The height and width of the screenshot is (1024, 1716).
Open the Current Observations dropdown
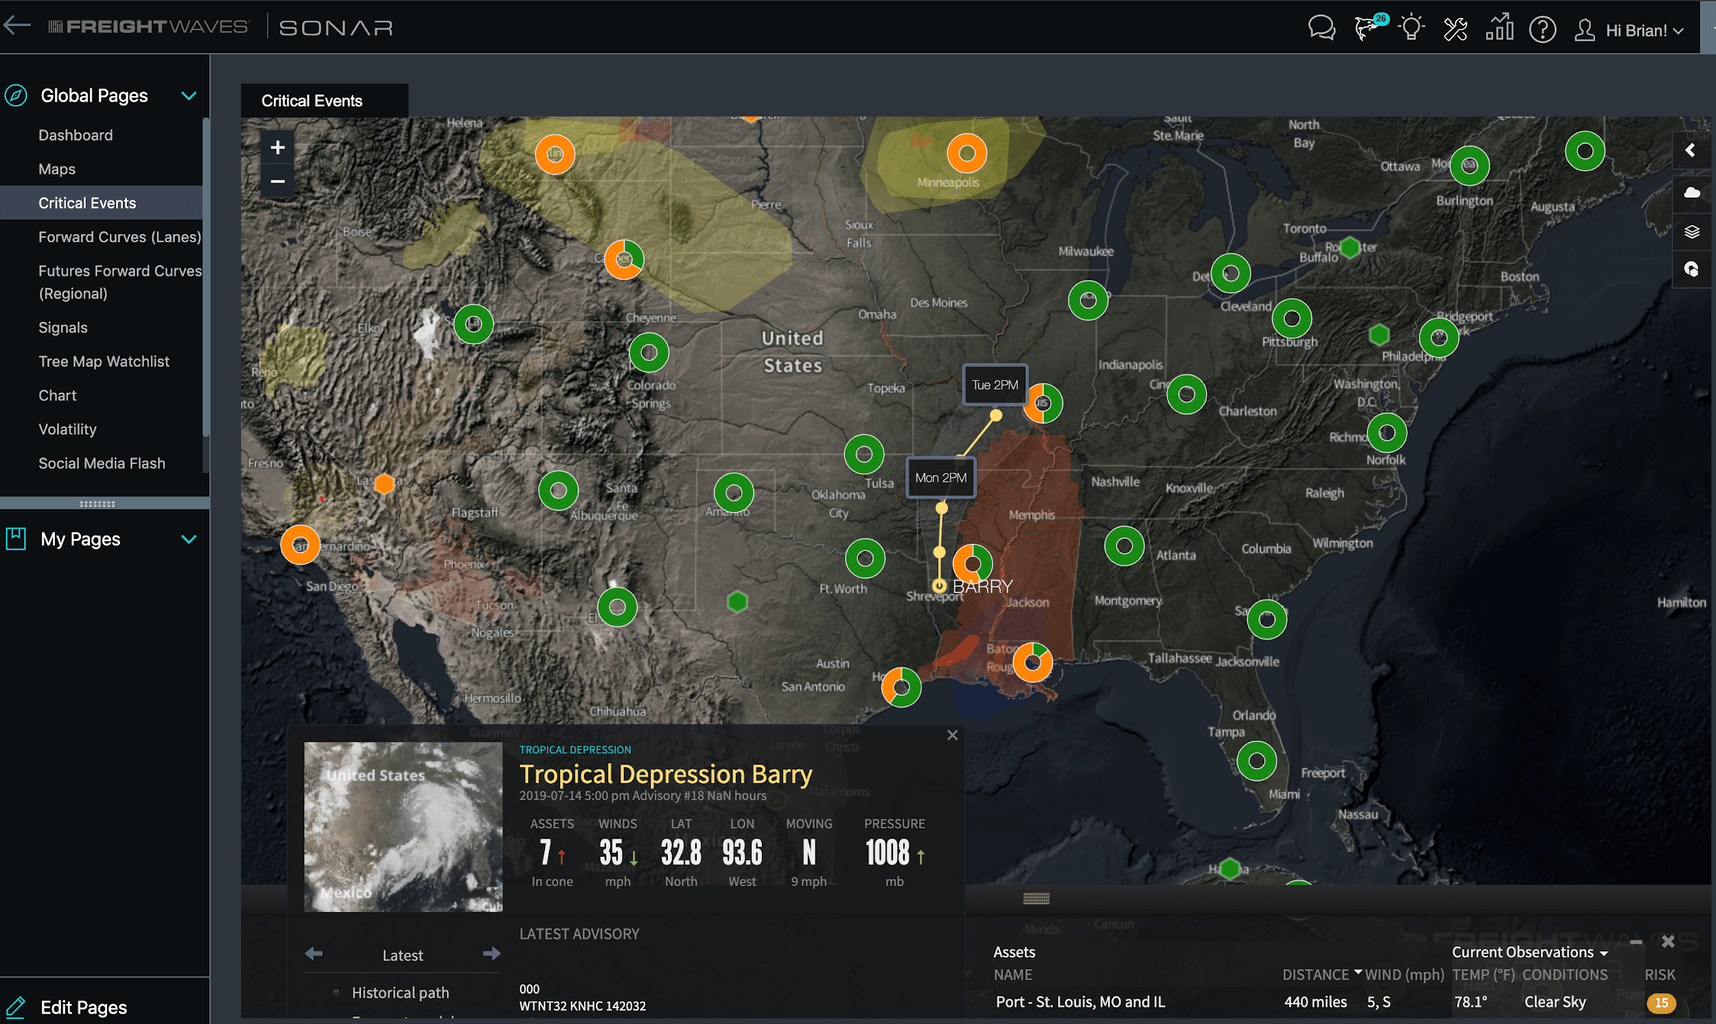[x=1529, y=953]
